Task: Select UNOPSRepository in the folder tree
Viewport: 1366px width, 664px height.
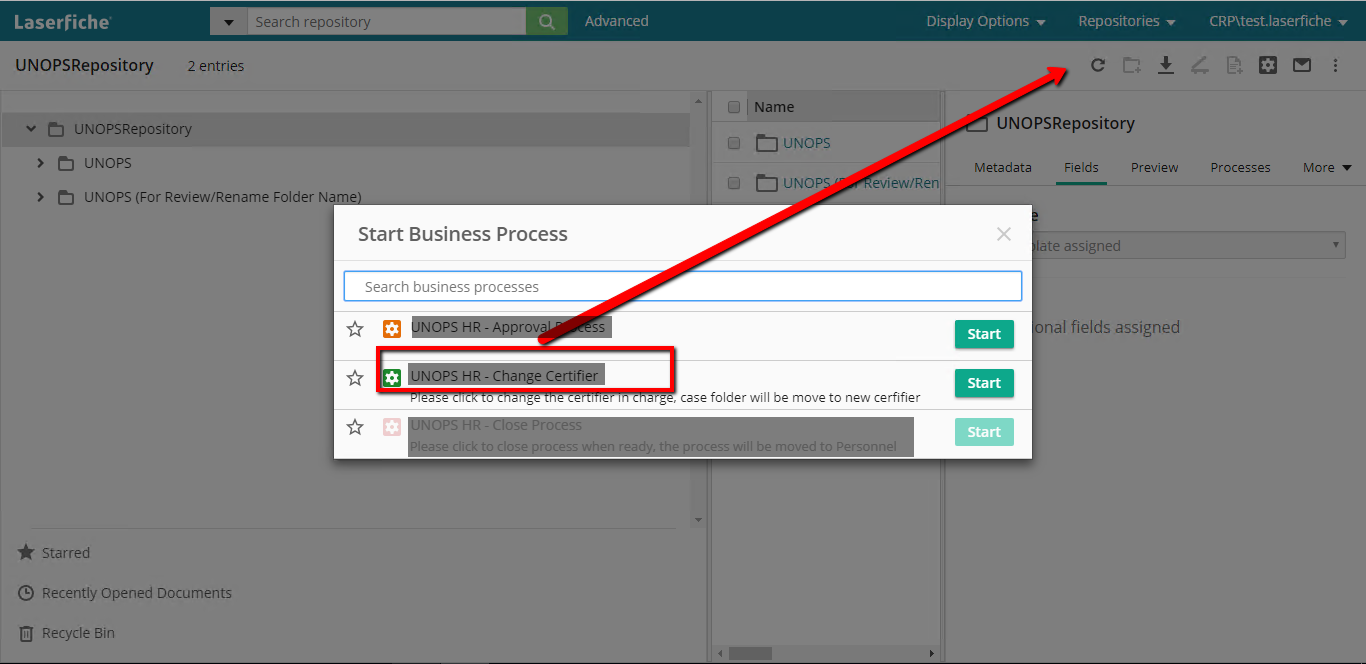Action: pos(133,129)
